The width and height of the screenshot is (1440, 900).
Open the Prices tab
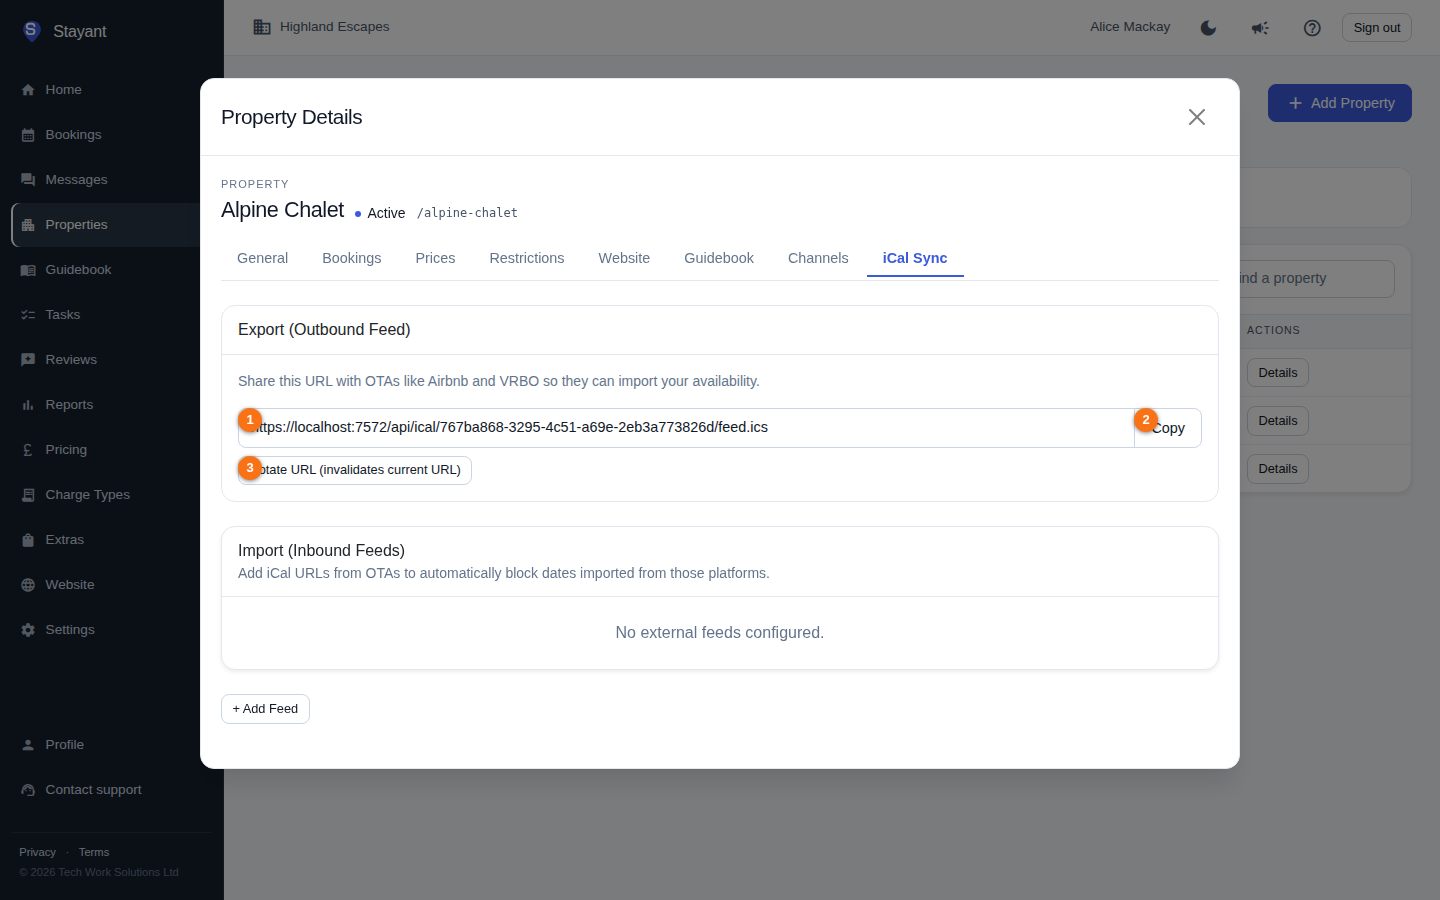point(435,258)
